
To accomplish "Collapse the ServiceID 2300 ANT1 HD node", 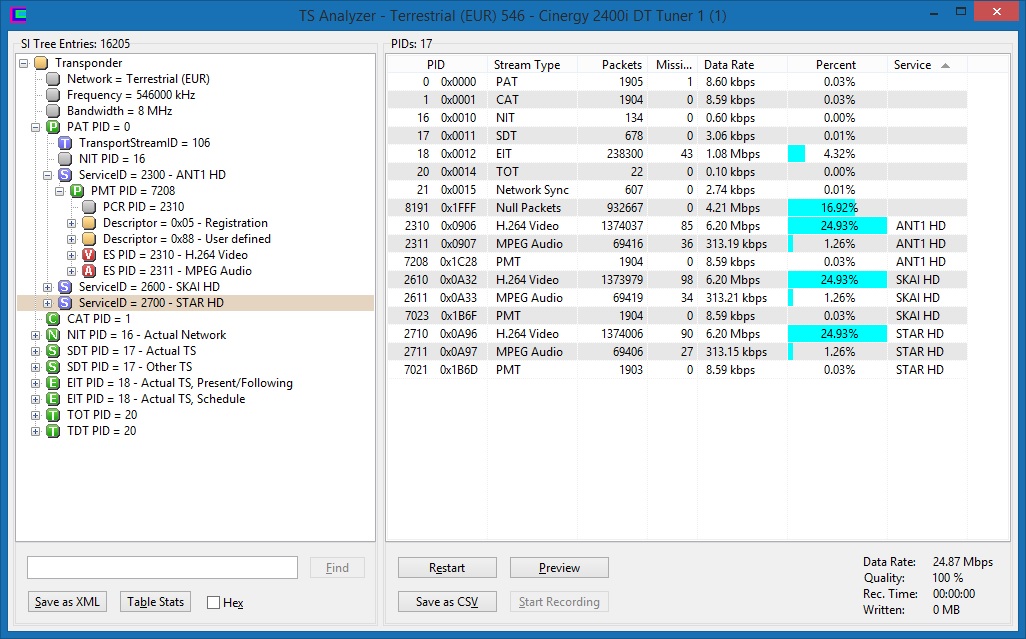I will 47,175.
